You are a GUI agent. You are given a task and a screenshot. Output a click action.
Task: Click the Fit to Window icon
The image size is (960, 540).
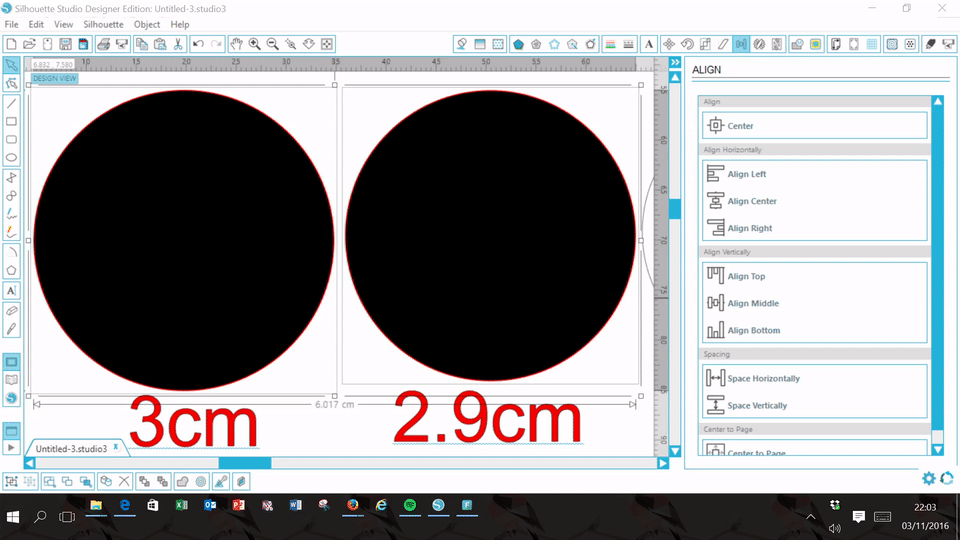click(x=327, y=44)
